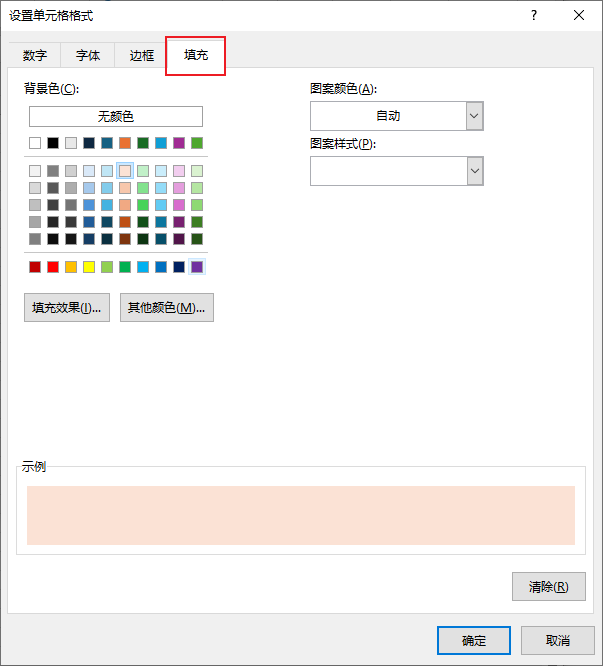Image resolution: width=603 pixels, height=666 pixels.
Task: Expand the 图案样式 dropdown arrow
Action: tap(475, 171)
